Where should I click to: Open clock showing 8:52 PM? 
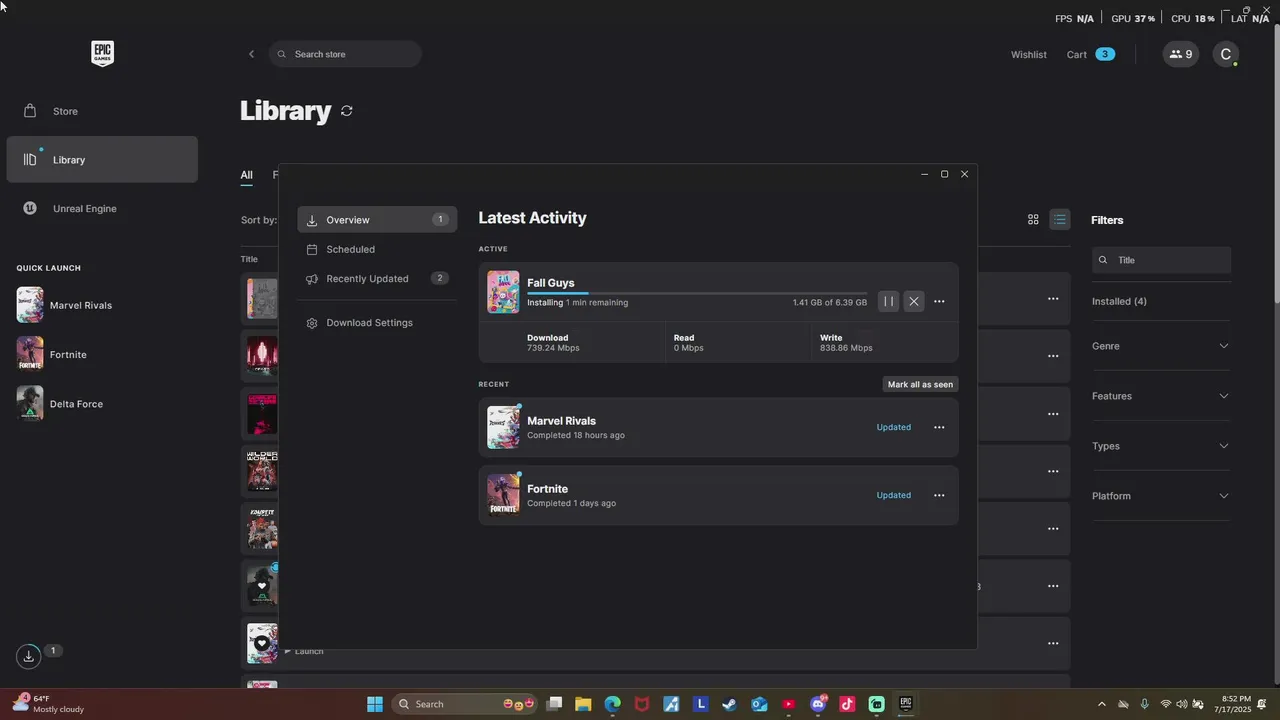pyautogui.click(x=1233, y=704)
